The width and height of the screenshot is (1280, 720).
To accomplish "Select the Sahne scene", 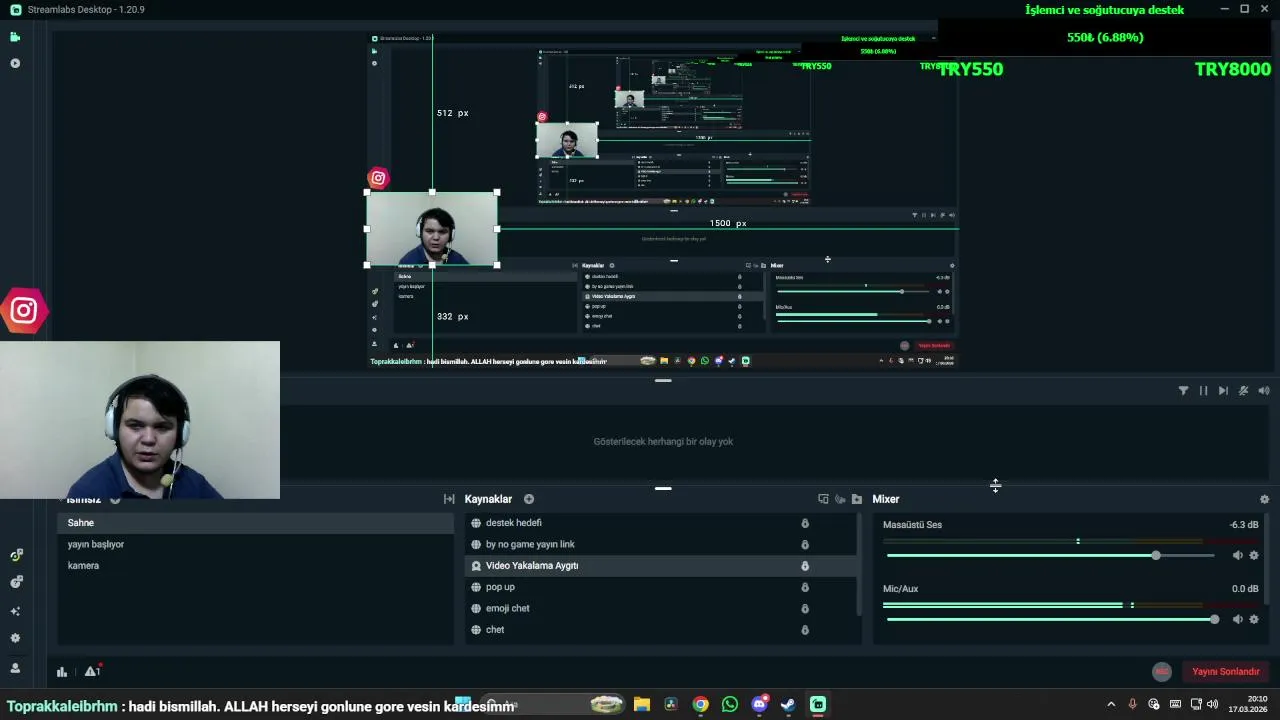I will pyautogui.click(x=255, y=523).
